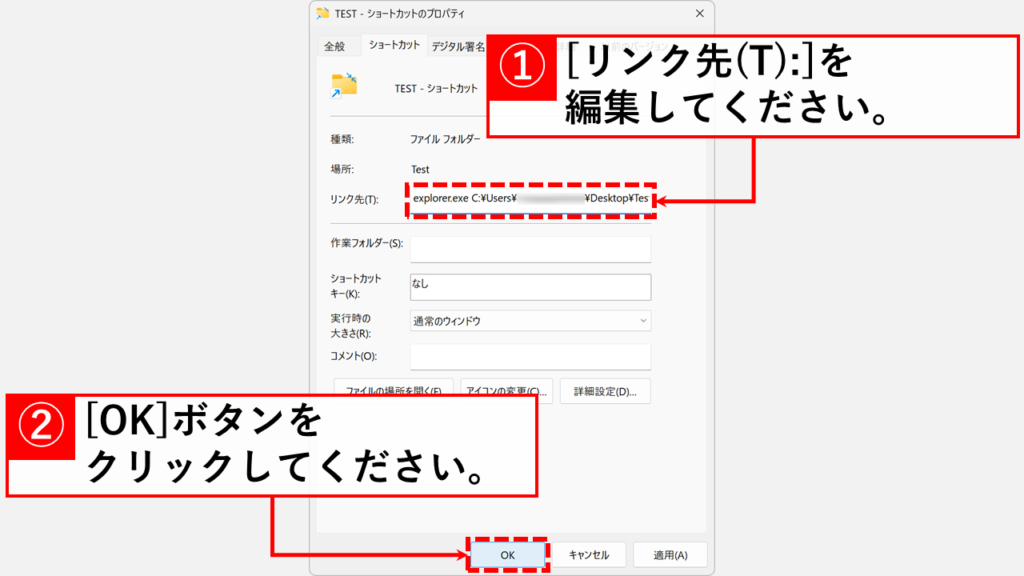Open 詳細設定(D)... settings

point(605,391)
